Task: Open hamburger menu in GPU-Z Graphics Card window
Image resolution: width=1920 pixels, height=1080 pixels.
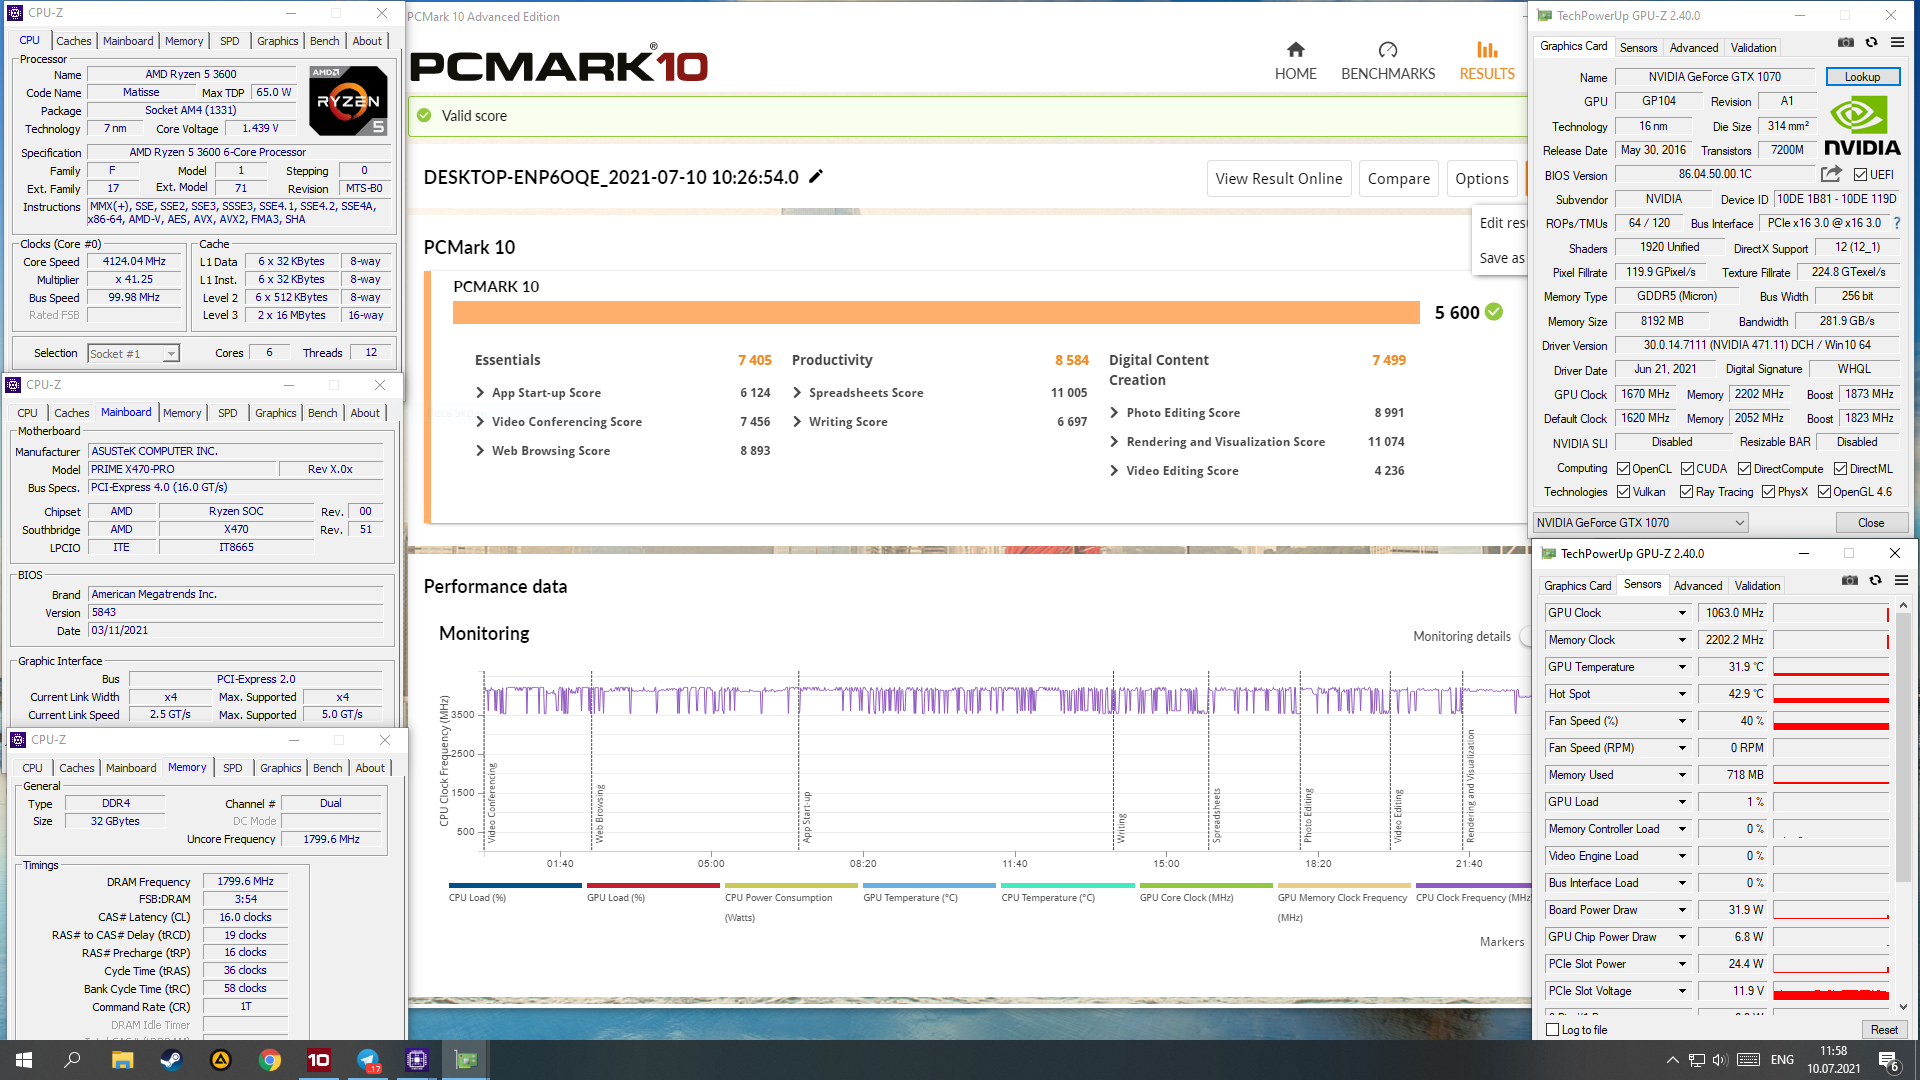Action: 1897,43
